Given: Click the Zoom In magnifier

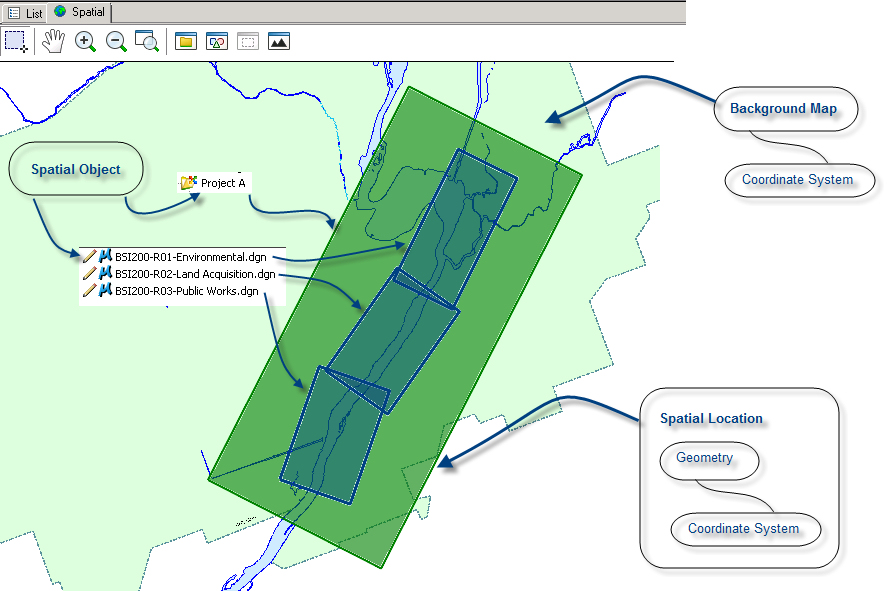Looking at the screenshot, I should 85,41.
